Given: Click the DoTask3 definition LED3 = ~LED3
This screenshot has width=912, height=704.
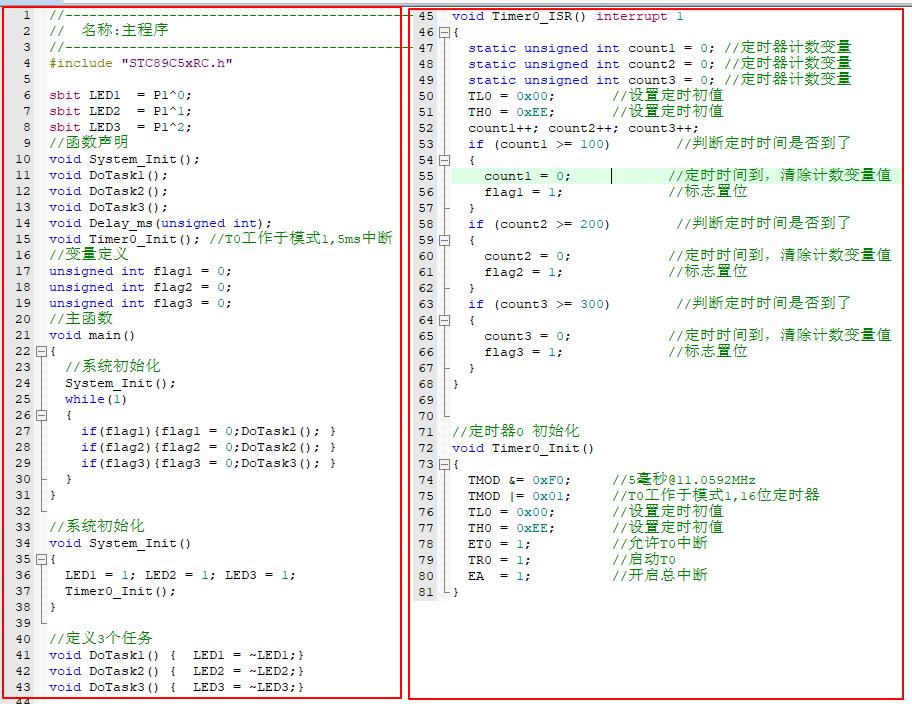Looking at the screenshot, I should click(x=176, y=687).
